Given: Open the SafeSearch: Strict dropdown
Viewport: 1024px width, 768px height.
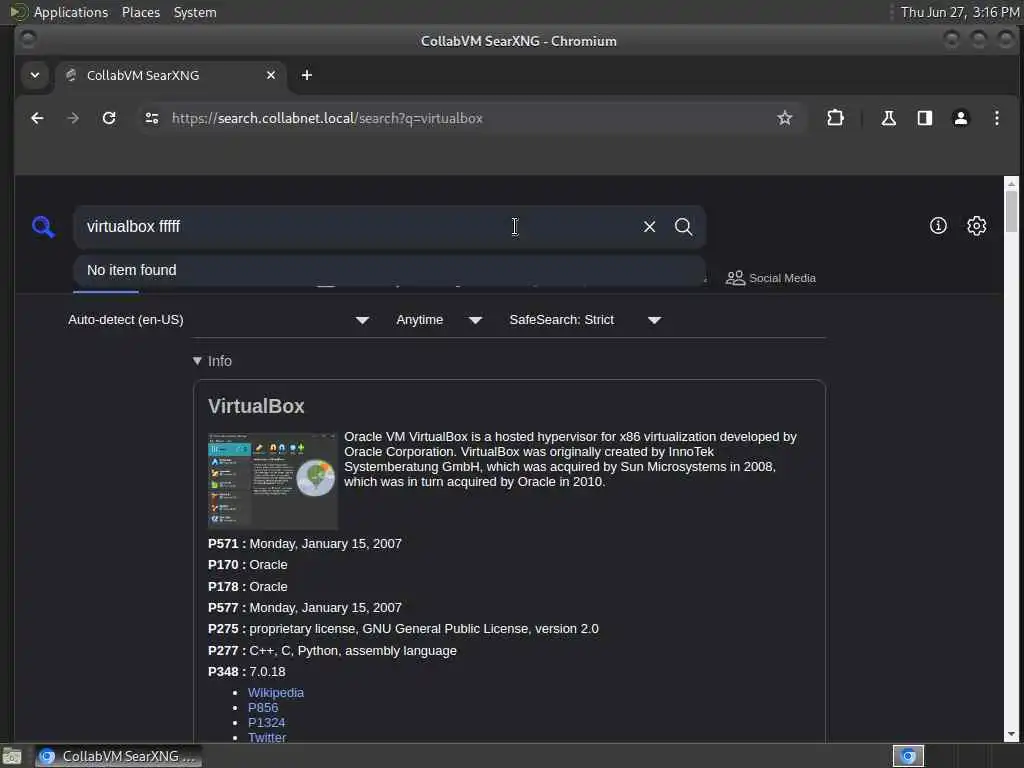Looking at the screenshot, I should click(x=585, y=320).
